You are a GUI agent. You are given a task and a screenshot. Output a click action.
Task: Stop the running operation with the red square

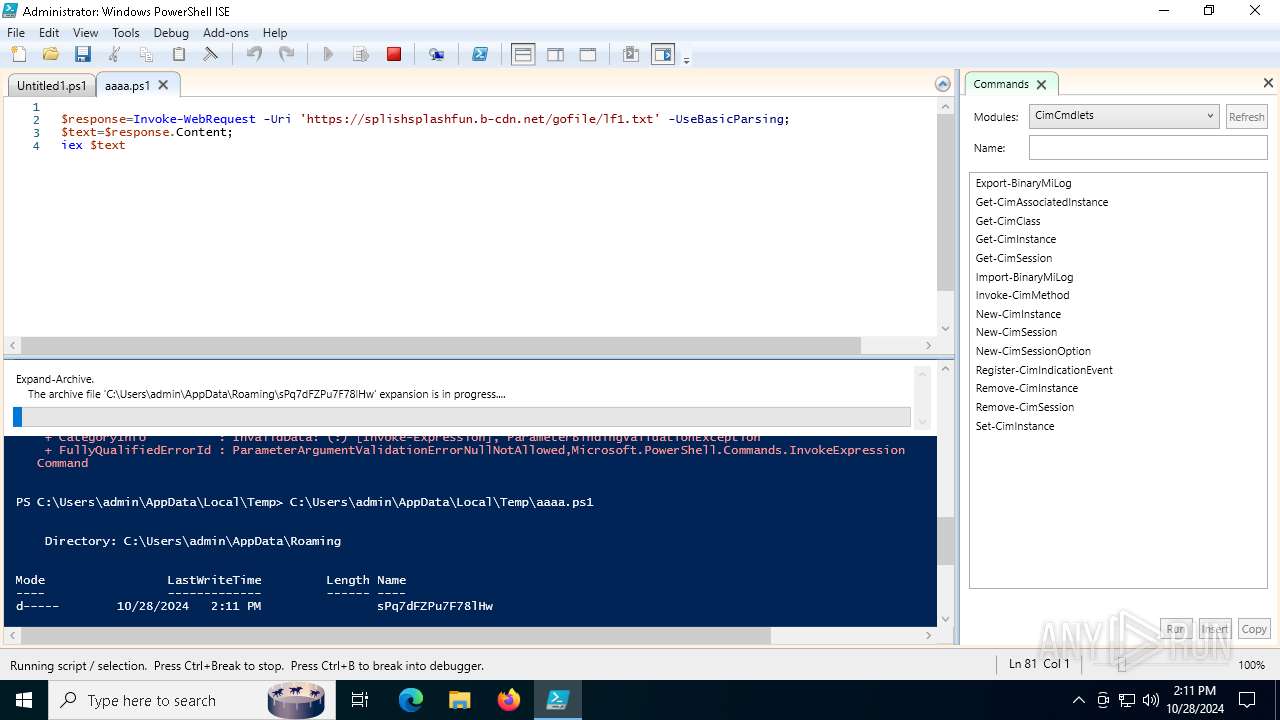coord(394,55)
